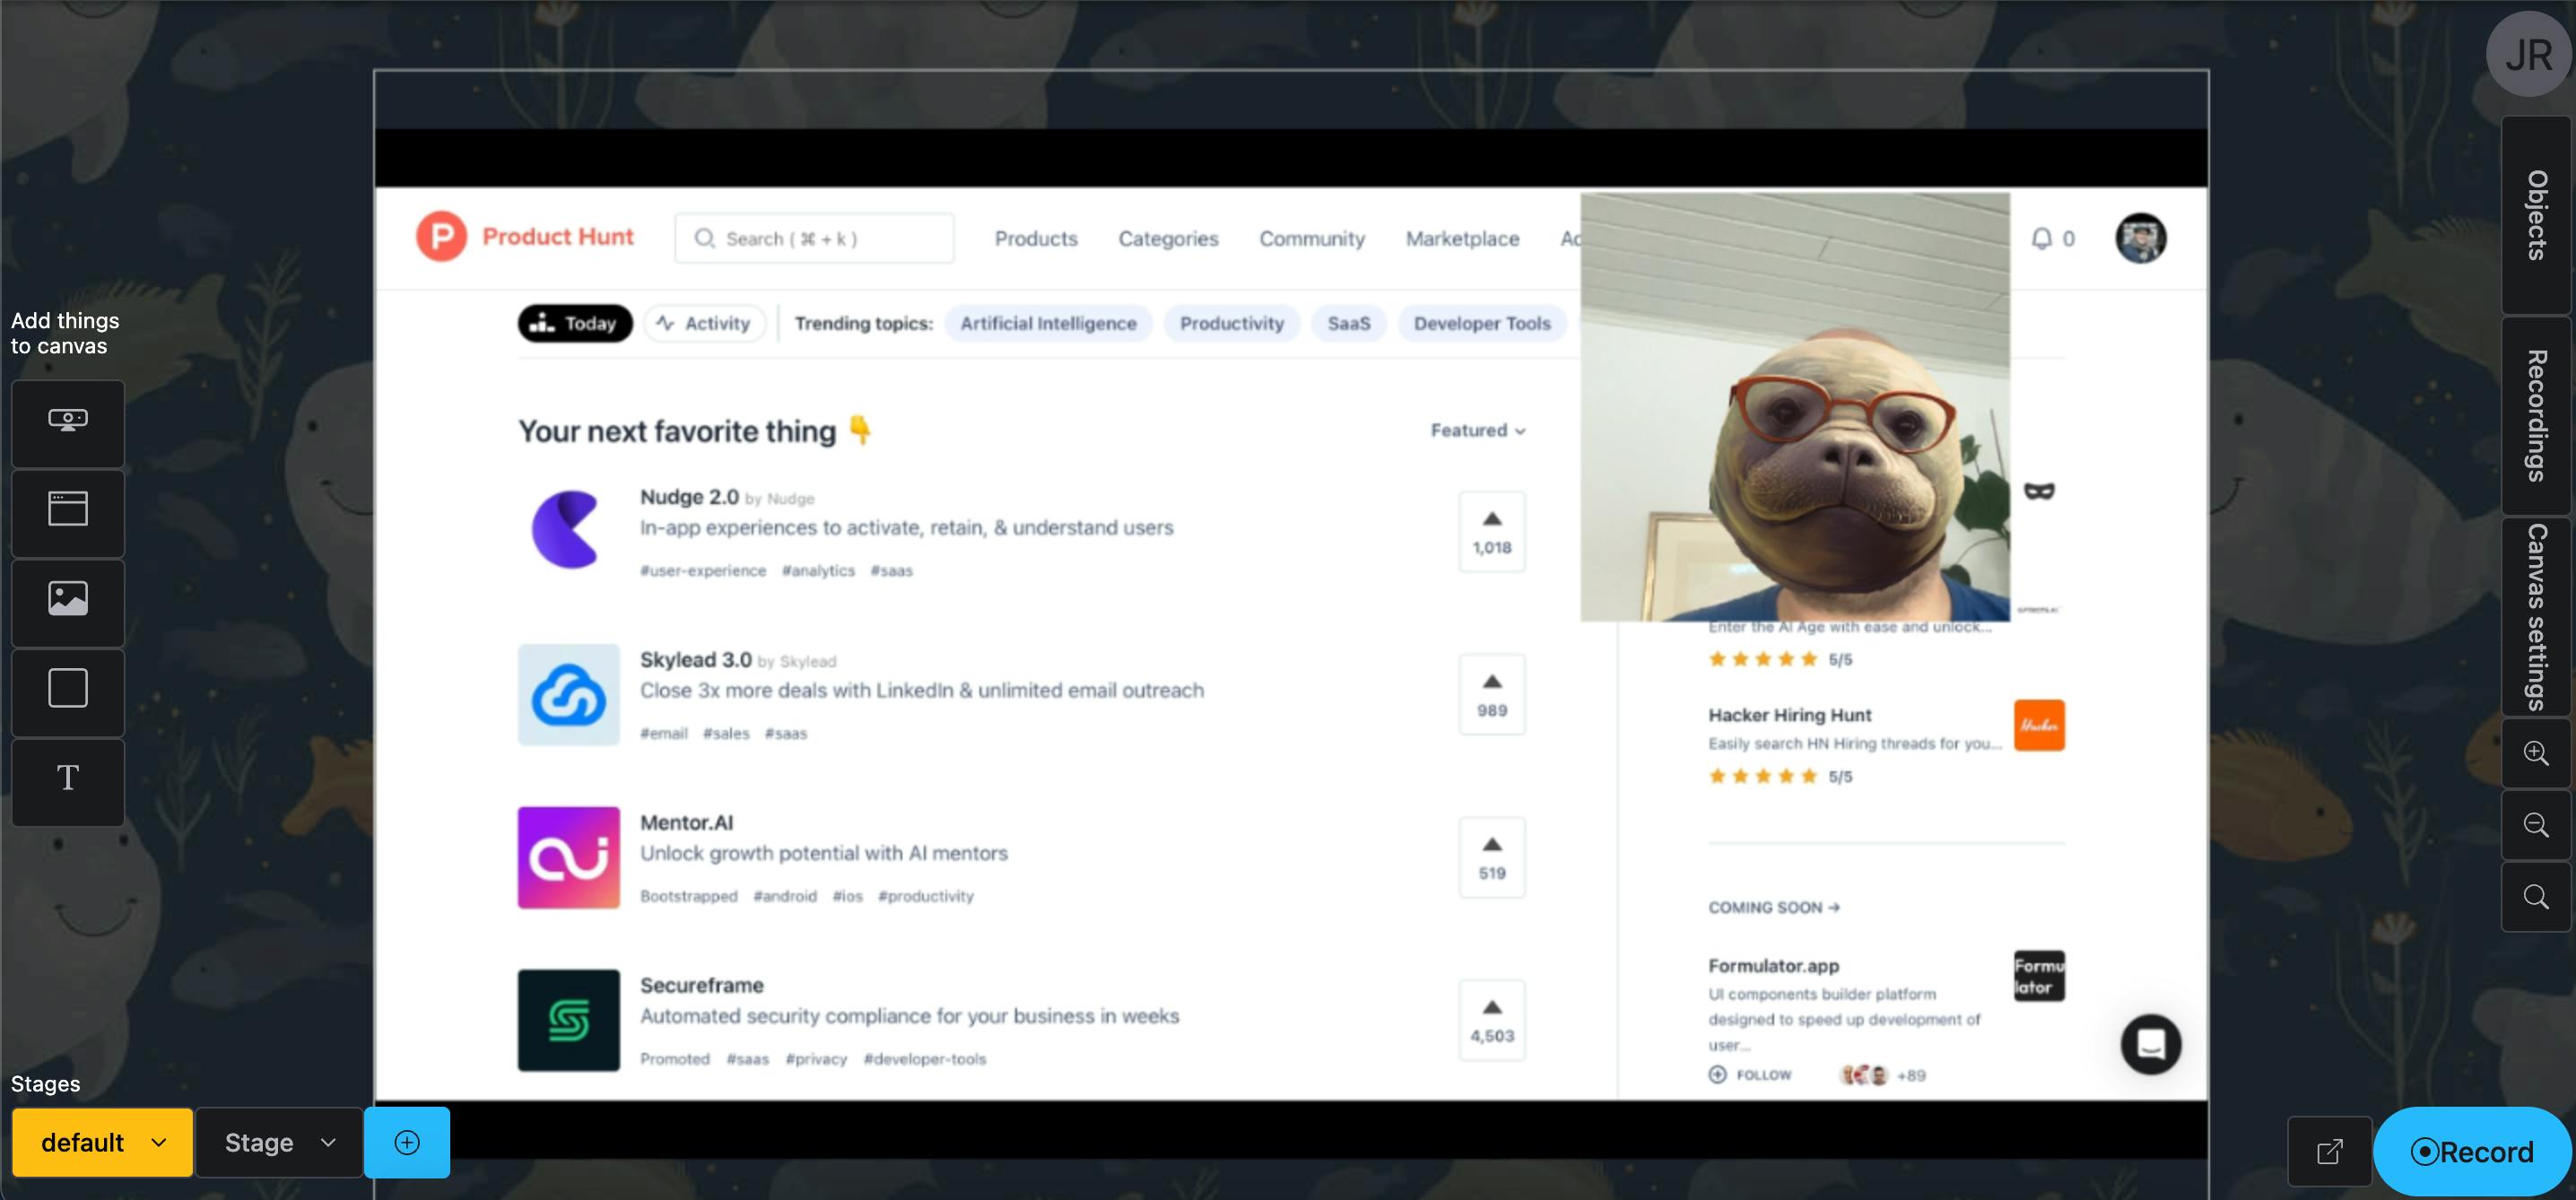Zoom in on the canvas
The width and height of the screenshot is (2576, 1200).
[x=2536, y=753]
